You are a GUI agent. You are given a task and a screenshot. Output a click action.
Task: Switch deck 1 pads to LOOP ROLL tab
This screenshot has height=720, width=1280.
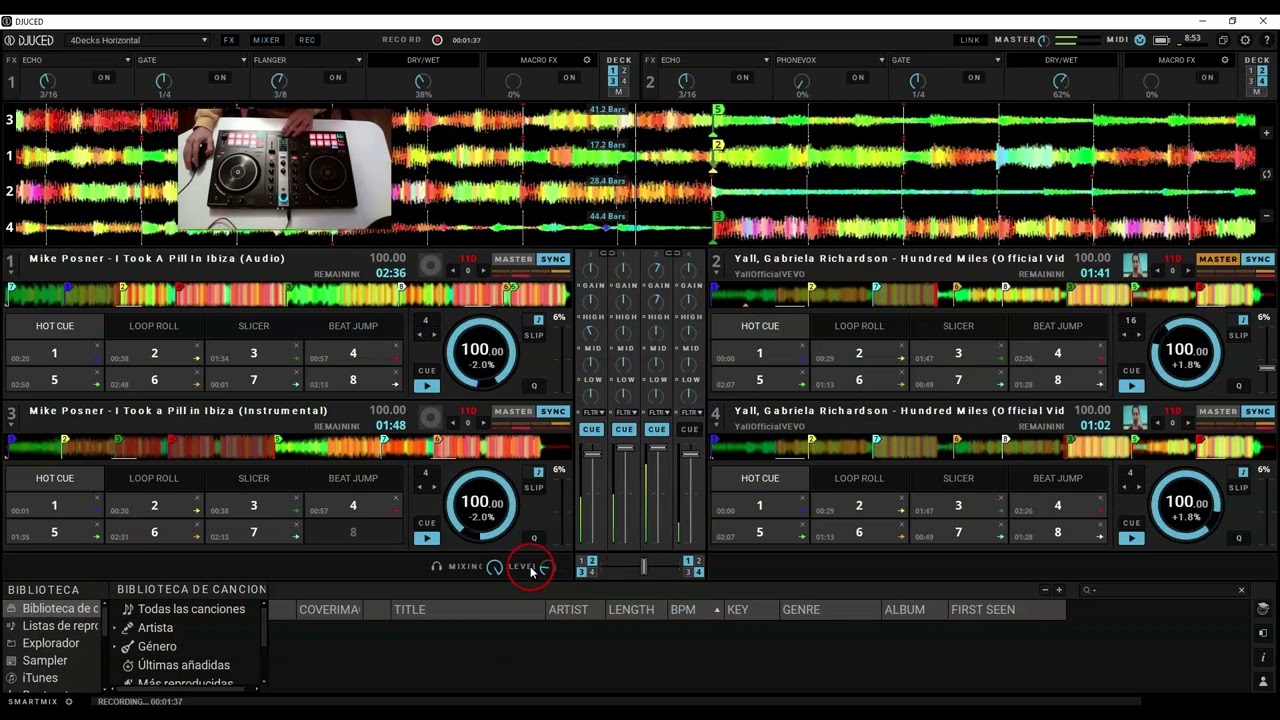[154, 326]
